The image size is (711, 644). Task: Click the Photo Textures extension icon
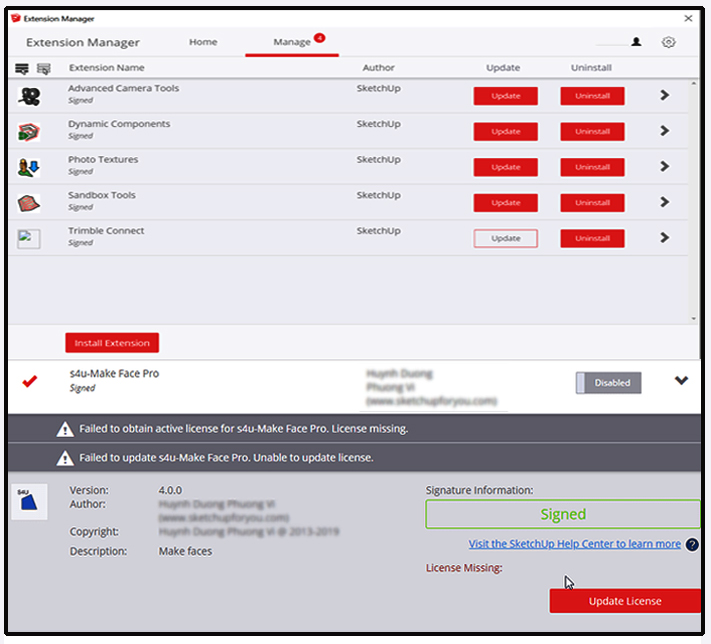[29, 167]
